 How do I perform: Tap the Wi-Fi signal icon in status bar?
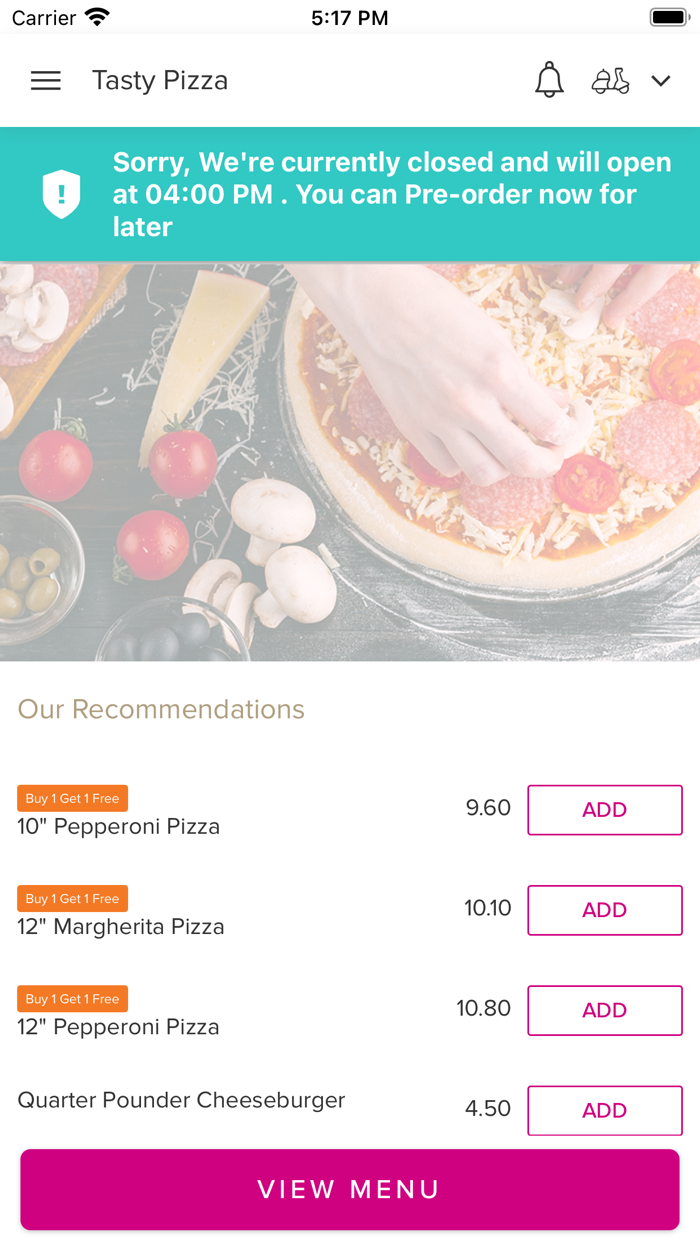(x=96, y=16)
